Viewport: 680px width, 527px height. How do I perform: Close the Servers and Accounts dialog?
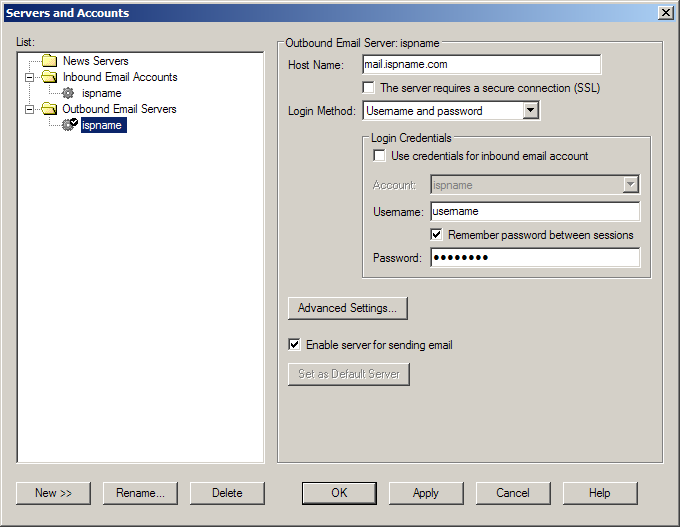point(666,12)
